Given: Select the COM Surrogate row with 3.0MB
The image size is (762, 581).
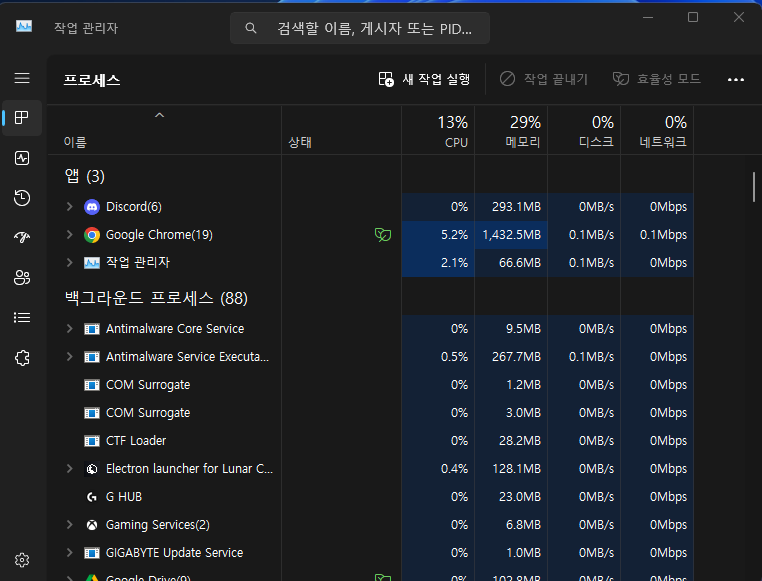Looking at the screenshot, I should 370,413.
